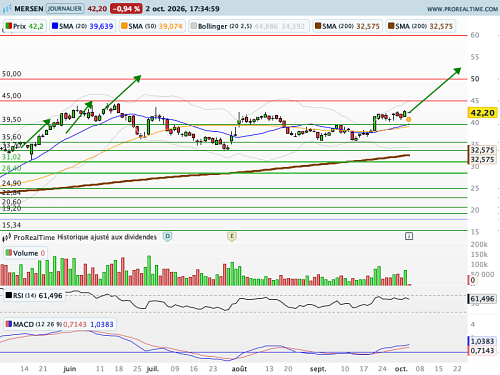Click the 15,34 level label

(x=12, y=225)
